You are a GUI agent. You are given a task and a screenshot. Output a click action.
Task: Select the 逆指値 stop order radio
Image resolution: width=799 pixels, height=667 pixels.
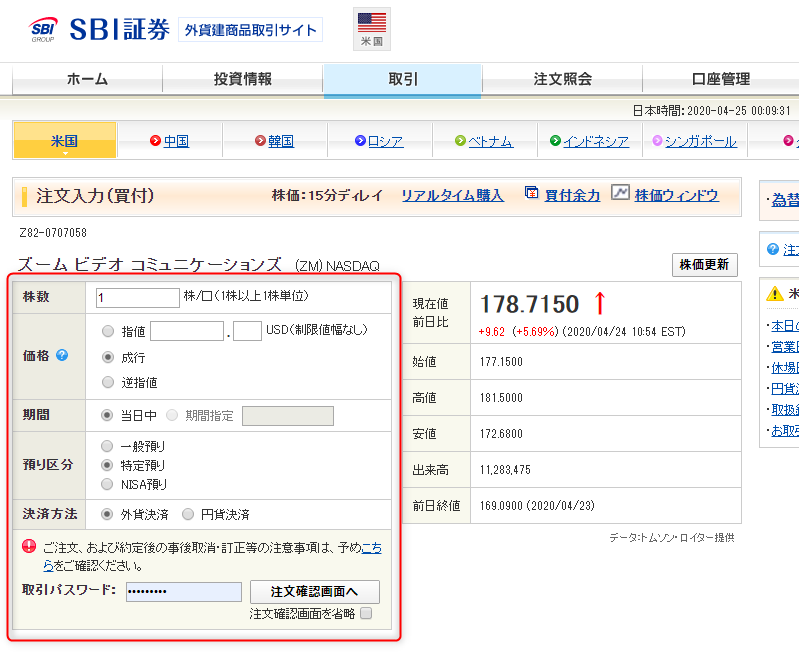click(108, 382)
